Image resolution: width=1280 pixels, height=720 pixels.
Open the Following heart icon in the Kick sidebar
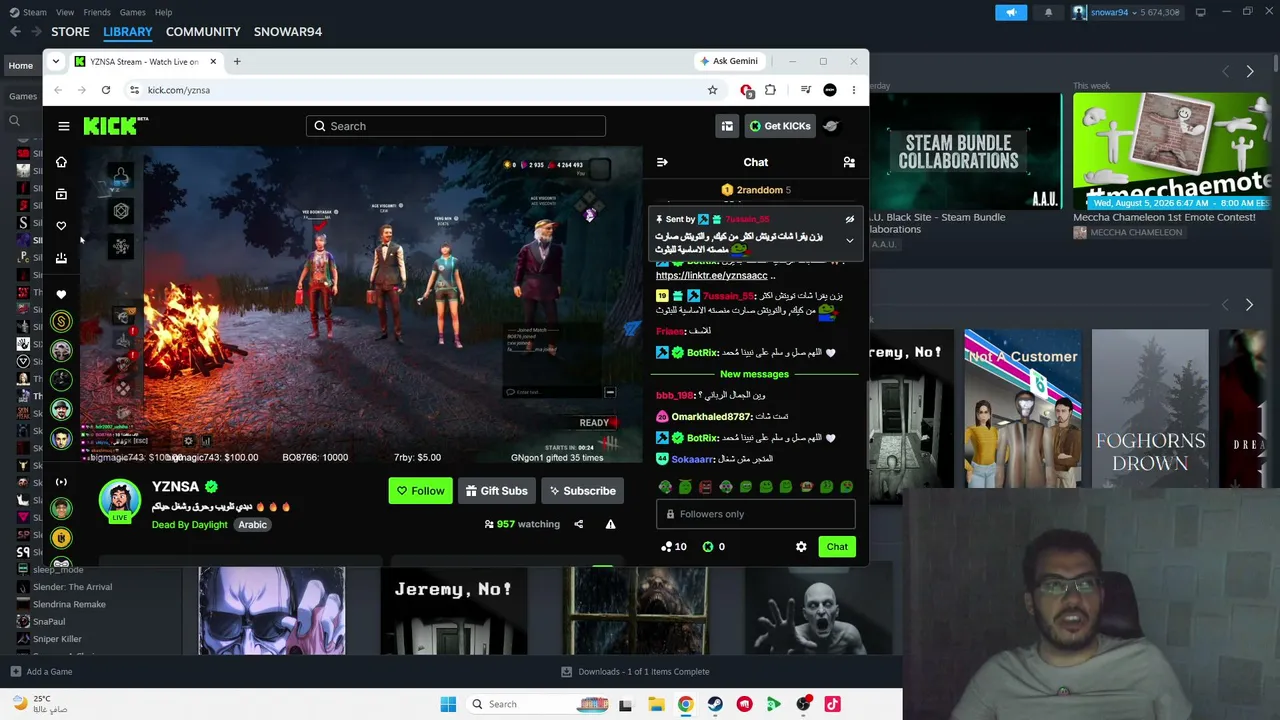tap(61, 226)
